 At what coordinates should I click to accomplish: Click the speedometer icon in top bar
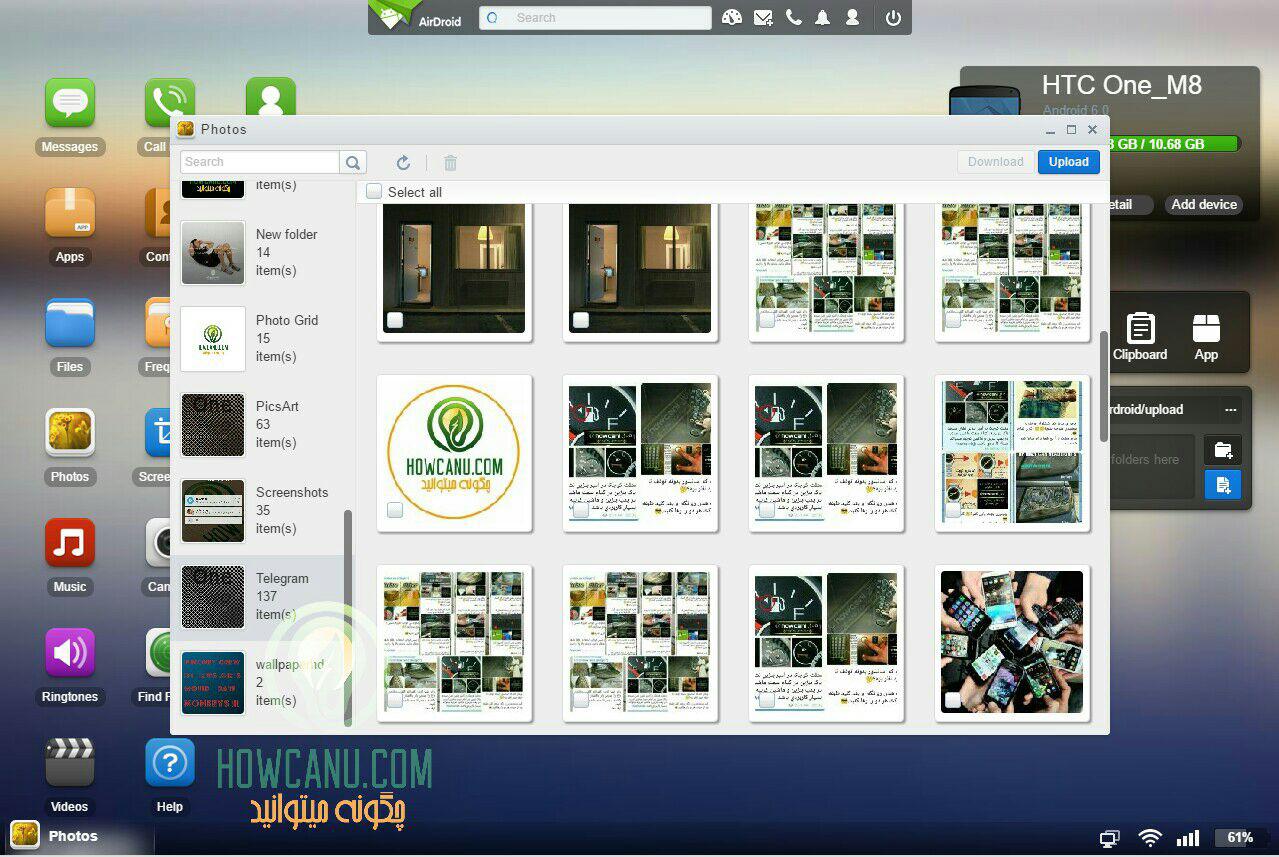tap(732, 17)
